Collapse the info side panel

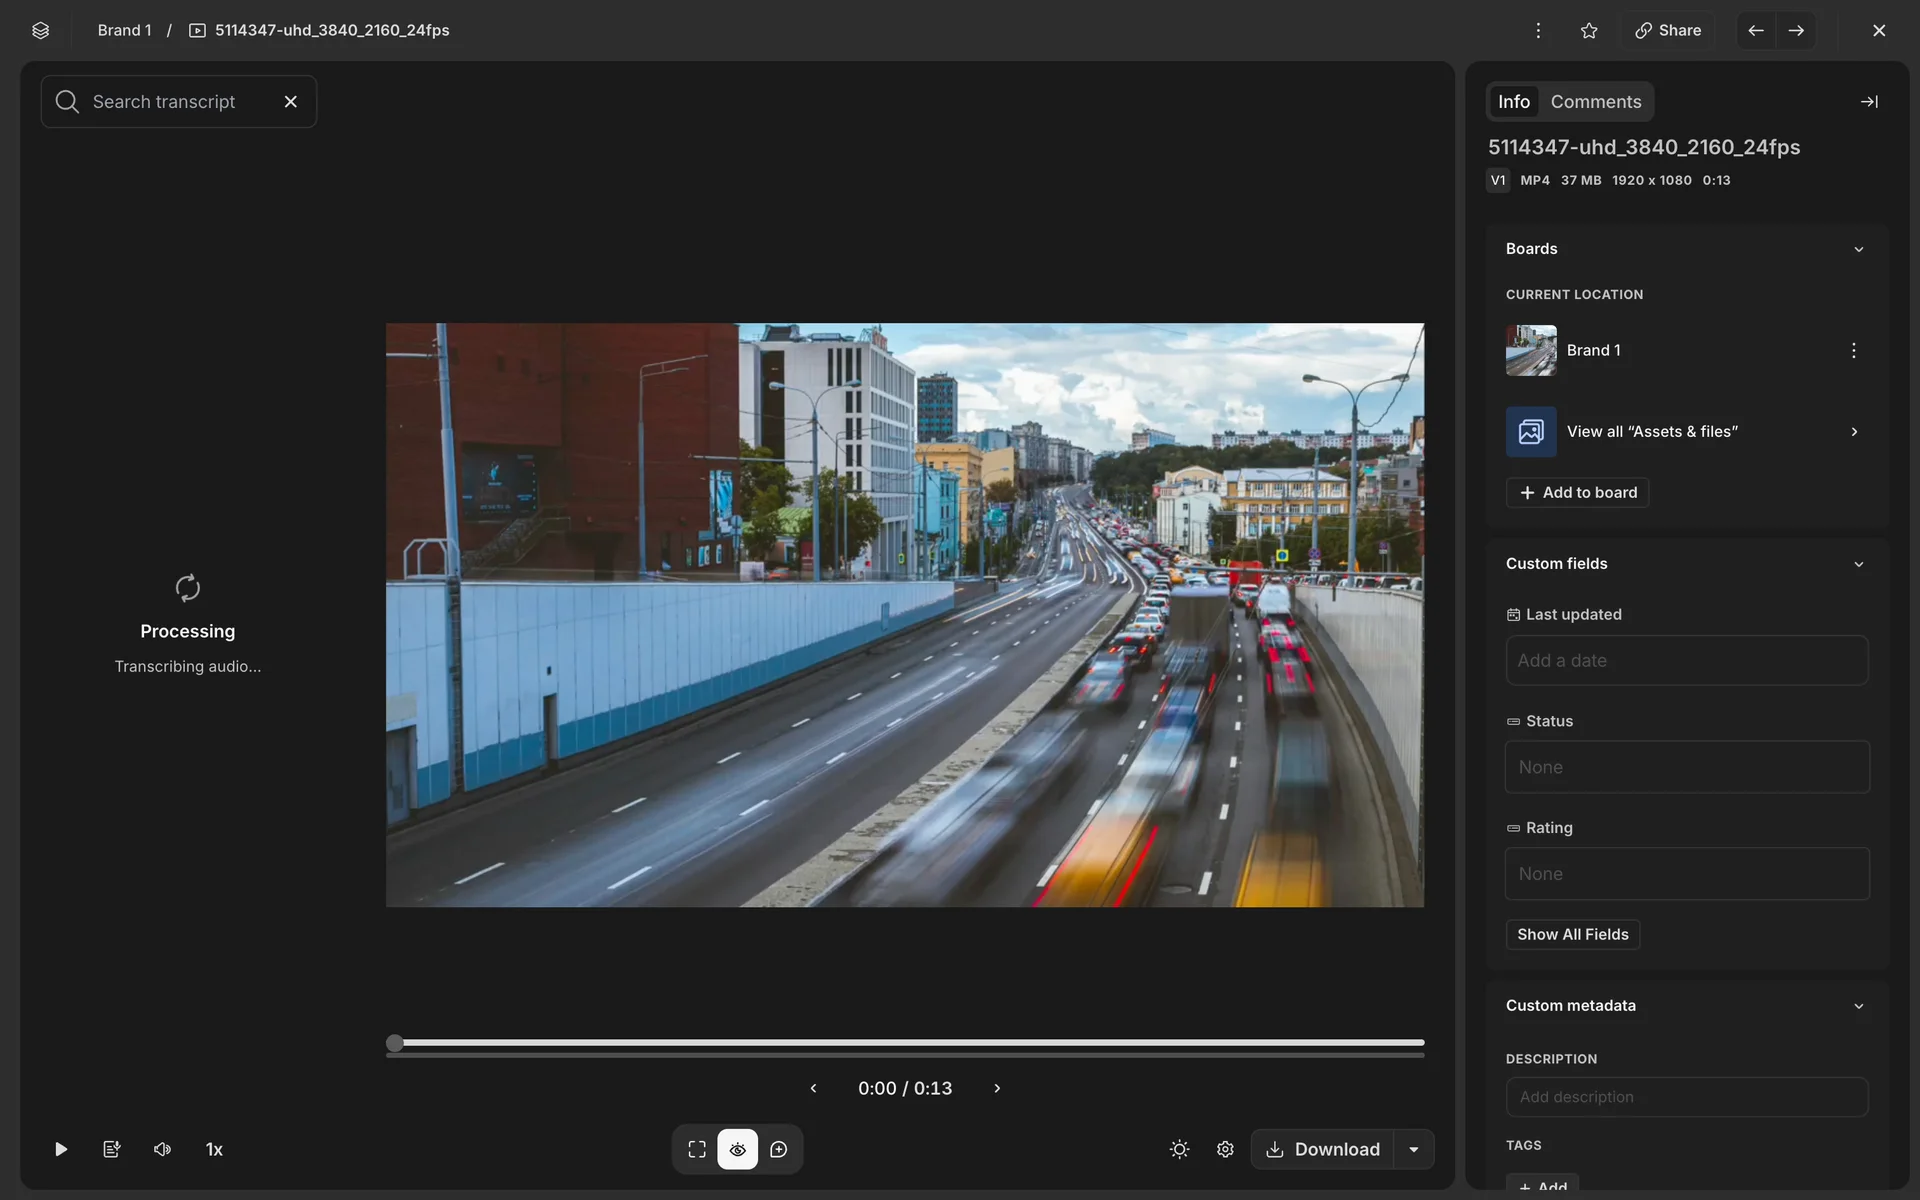(x=1869, y=102)
